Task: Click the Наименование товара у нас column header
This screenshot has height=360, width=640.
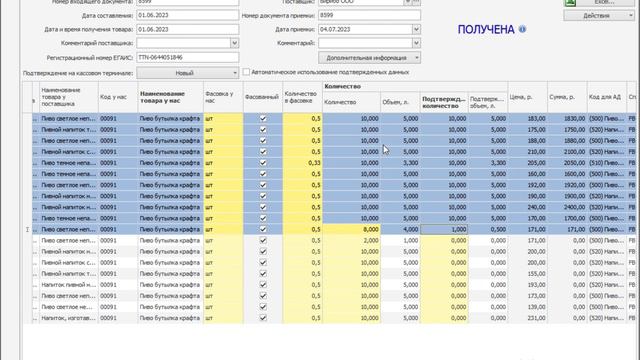Action: [170, 97]
